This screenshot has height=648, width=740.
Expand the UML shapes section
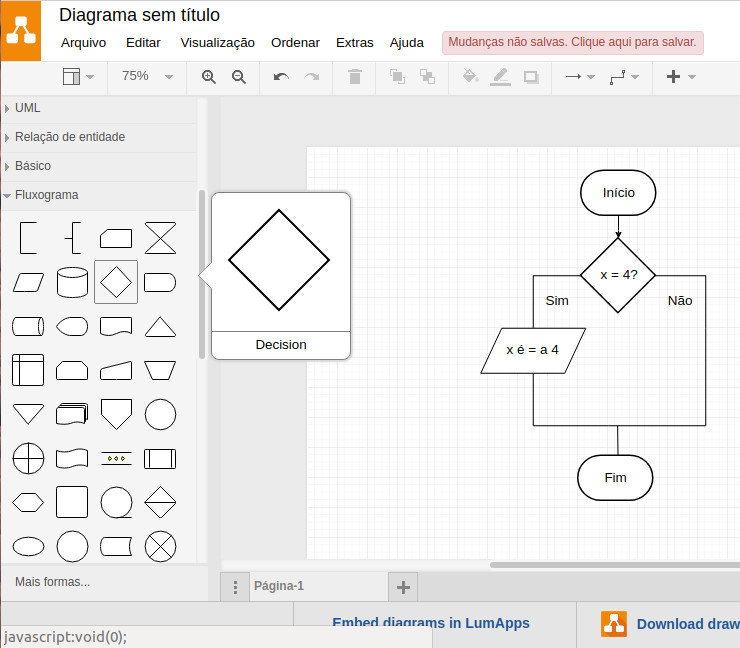[28, 108]
